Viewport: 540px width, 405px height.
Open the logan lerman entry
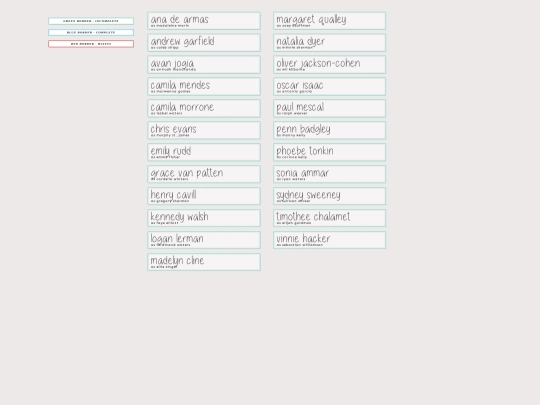coord(204,240)
